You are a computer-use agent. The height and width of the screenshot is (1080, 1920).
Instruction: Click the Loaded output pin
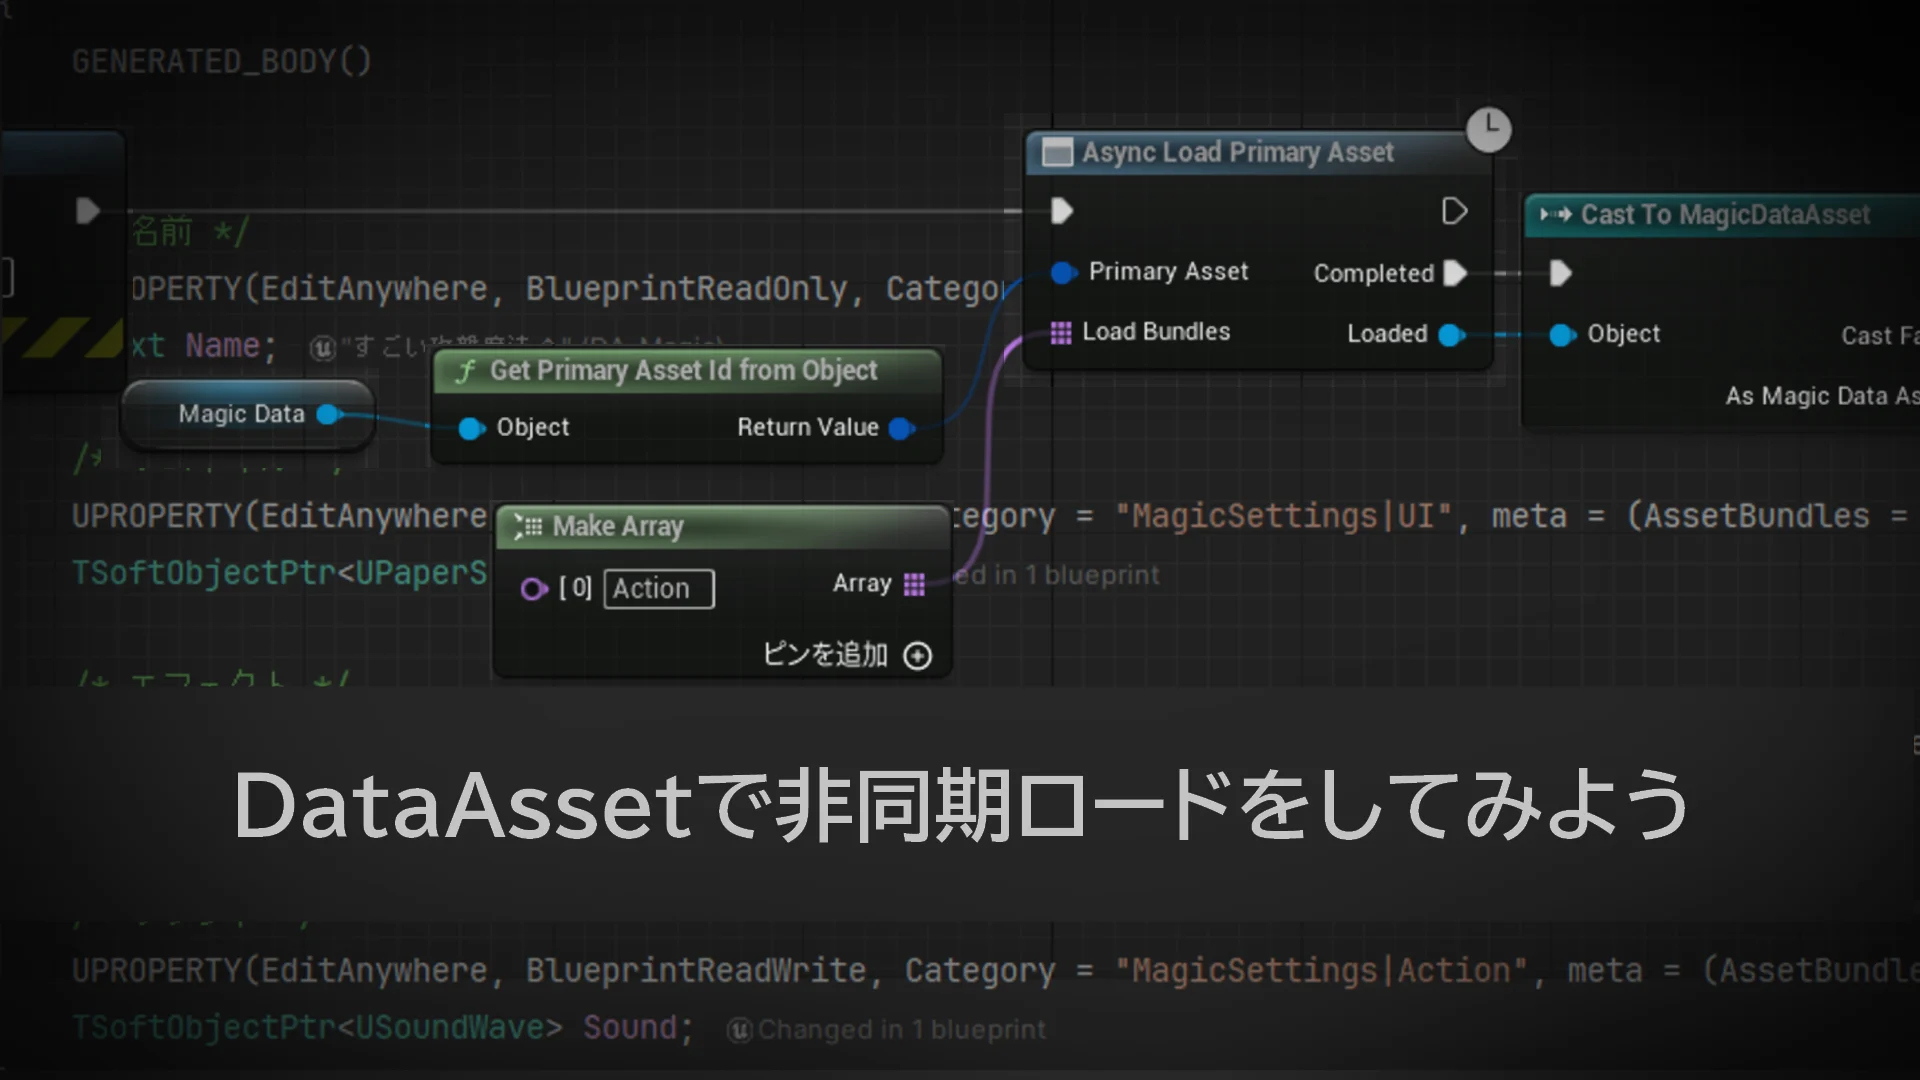1450,335
